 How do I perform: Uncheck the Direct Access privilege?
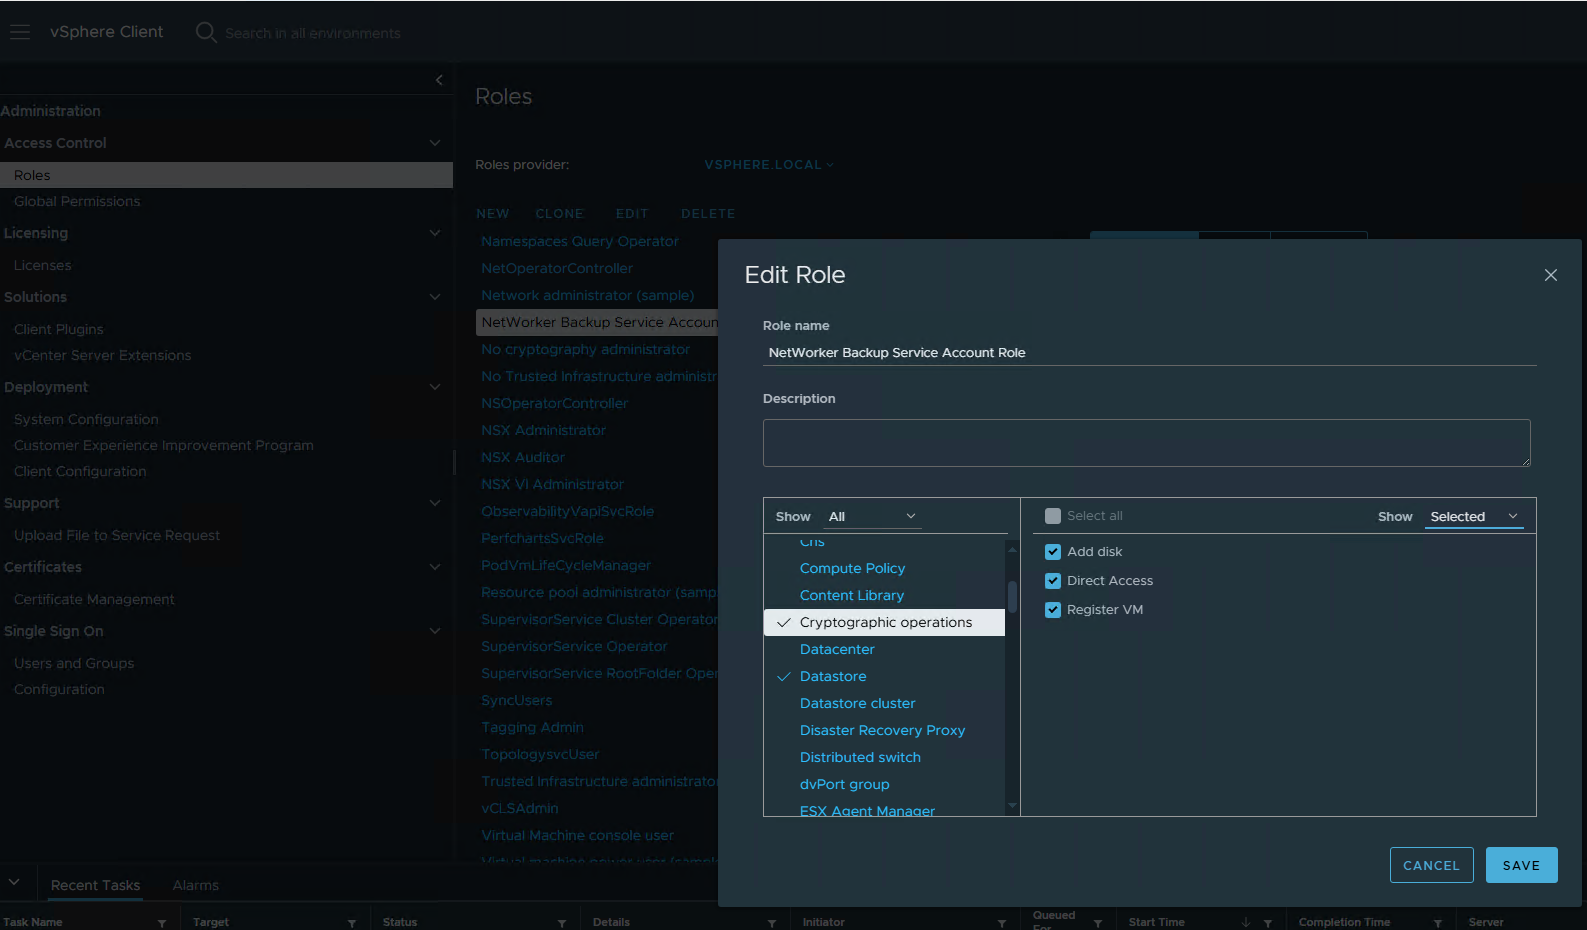click(1052, 581)
